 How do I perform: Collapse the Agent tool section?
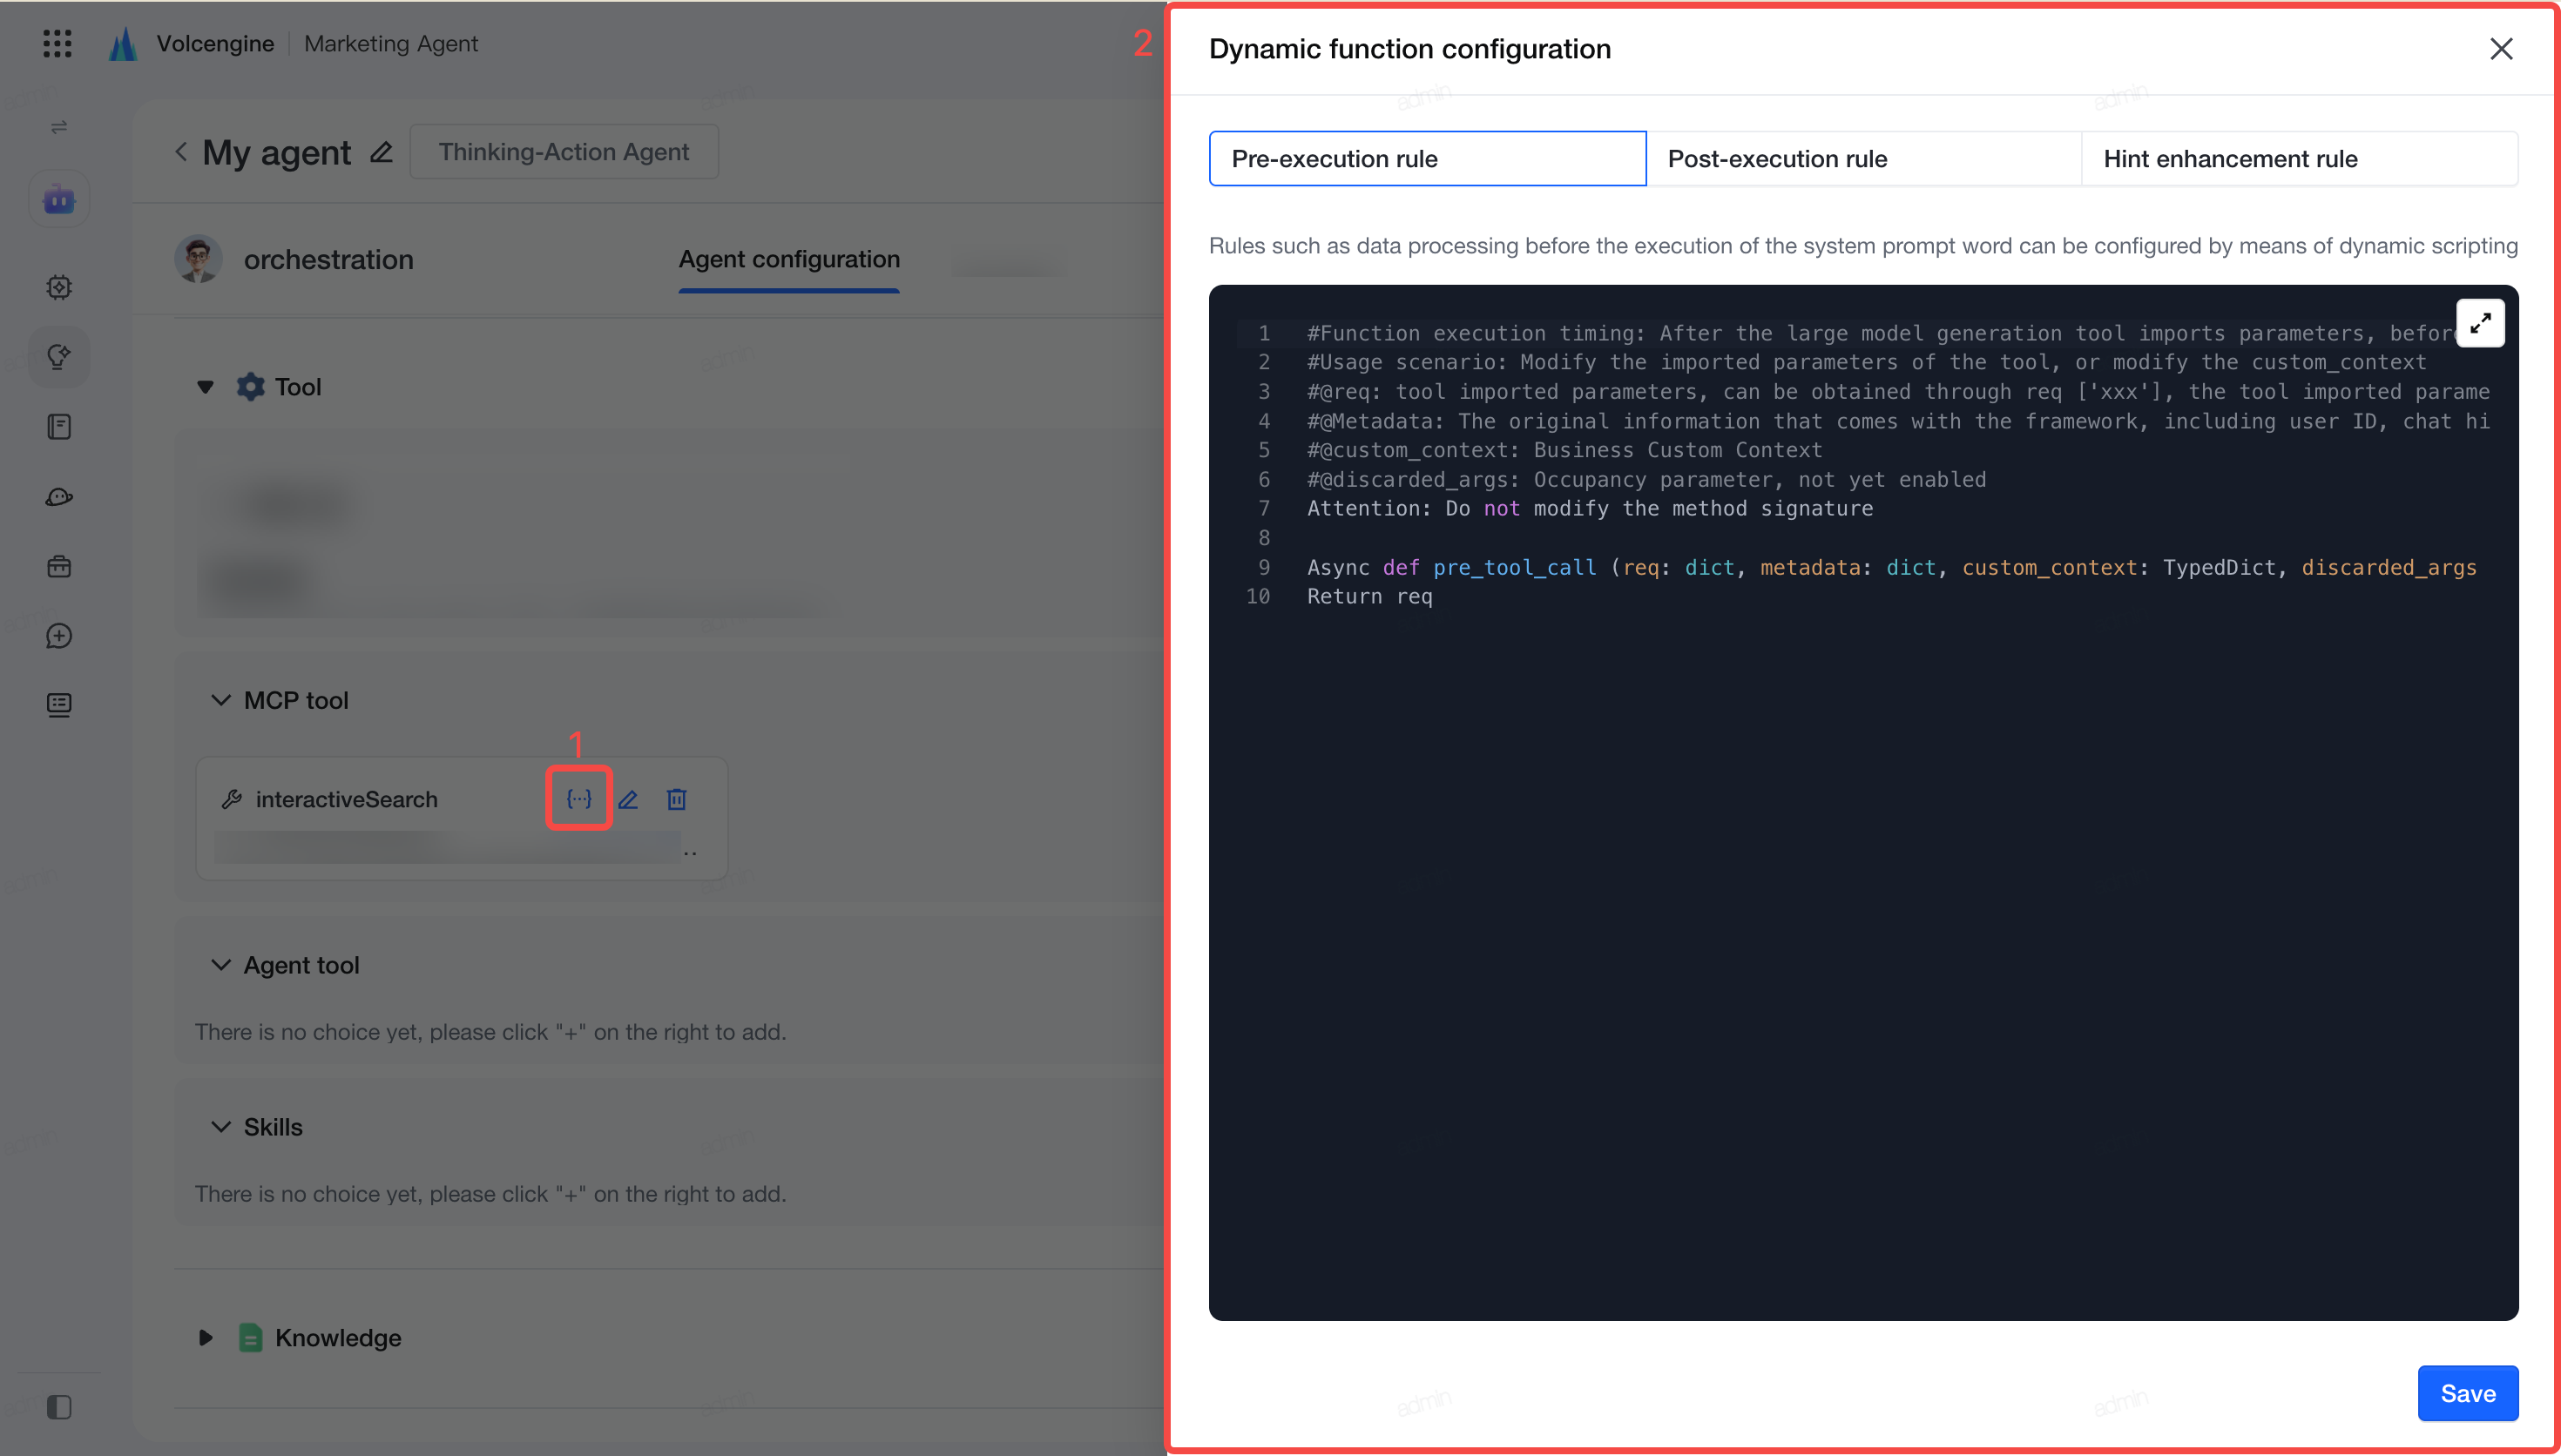[221, 965]
